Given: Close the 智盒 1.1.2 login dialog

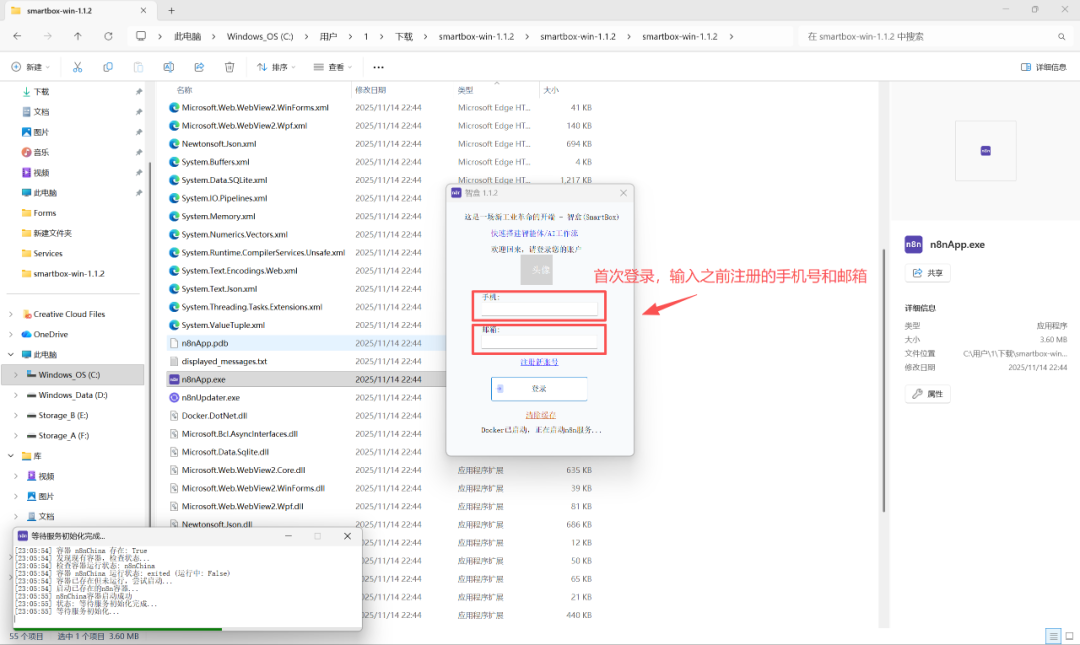Looking at the screenshot, I should (x=623, y=193).
